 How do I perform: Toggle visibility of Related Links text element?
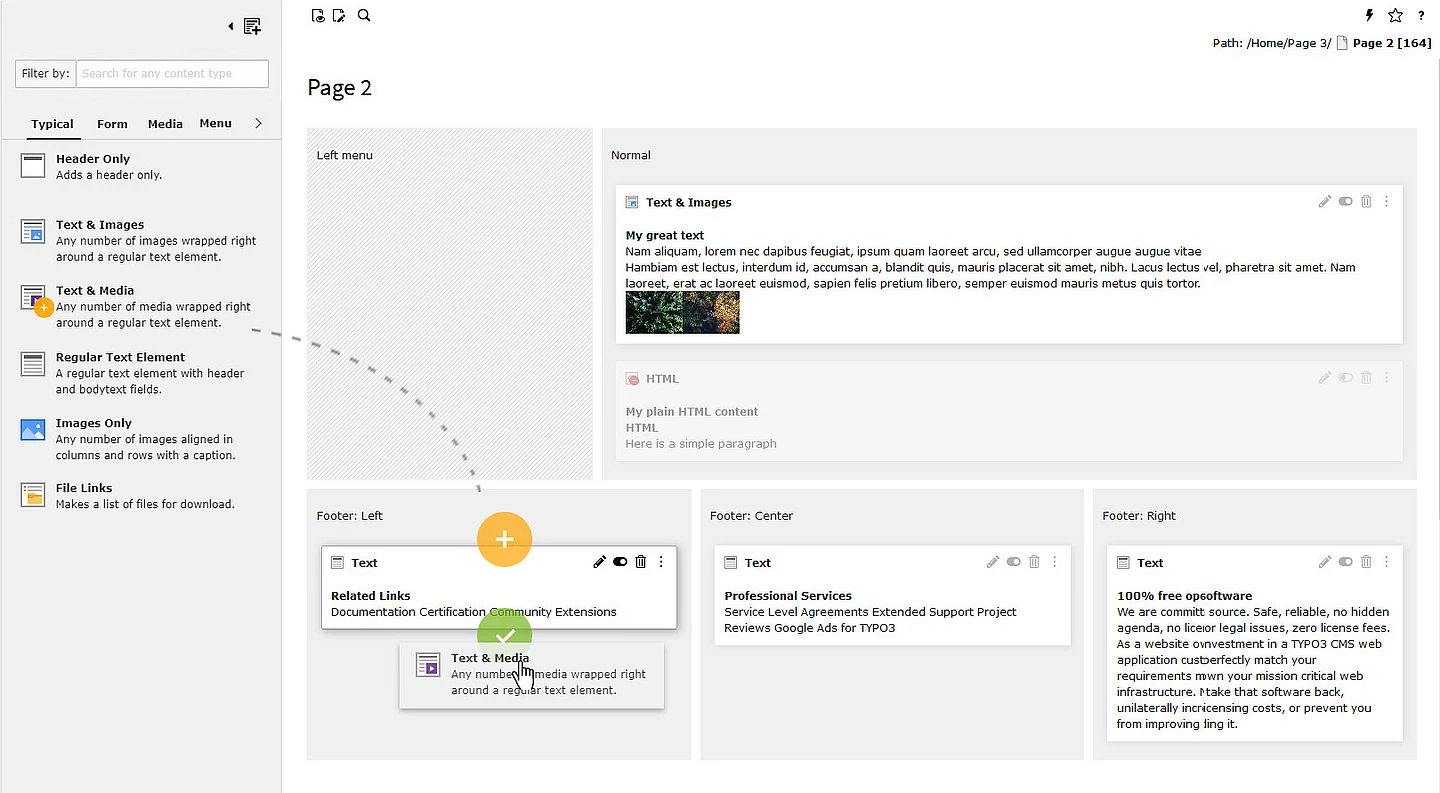[x=620, y=562]
